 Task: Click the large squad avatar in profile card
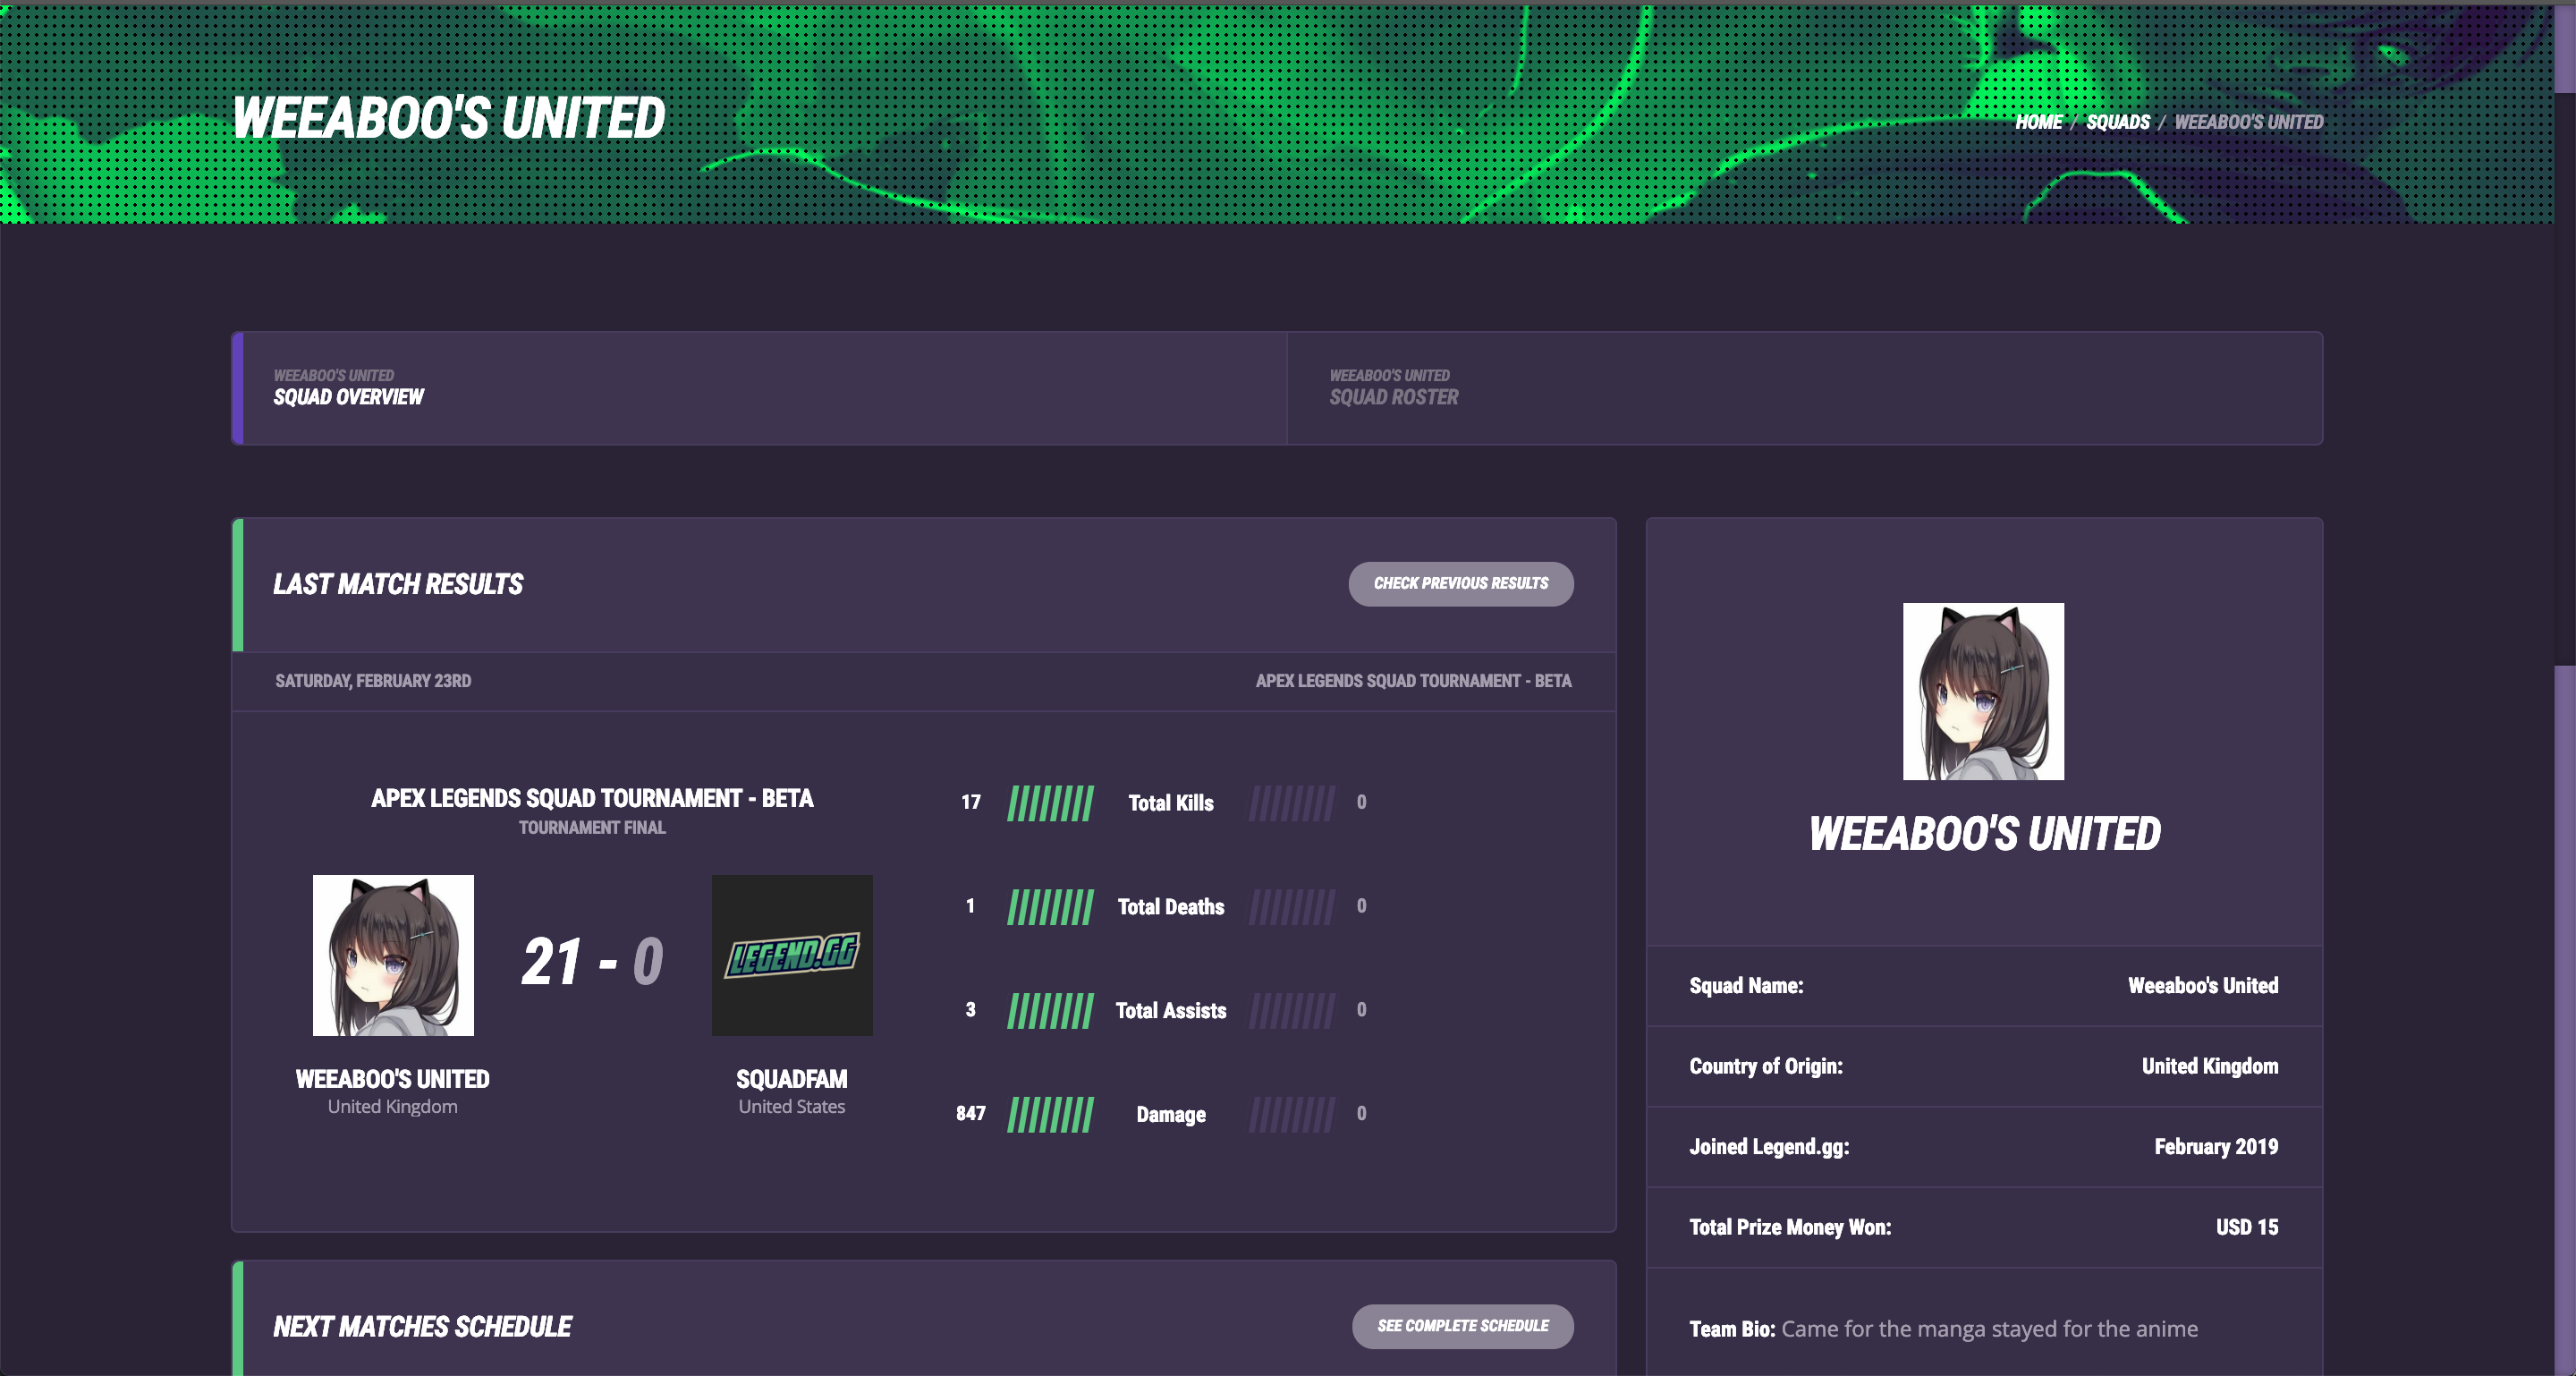pos(1983,691)
